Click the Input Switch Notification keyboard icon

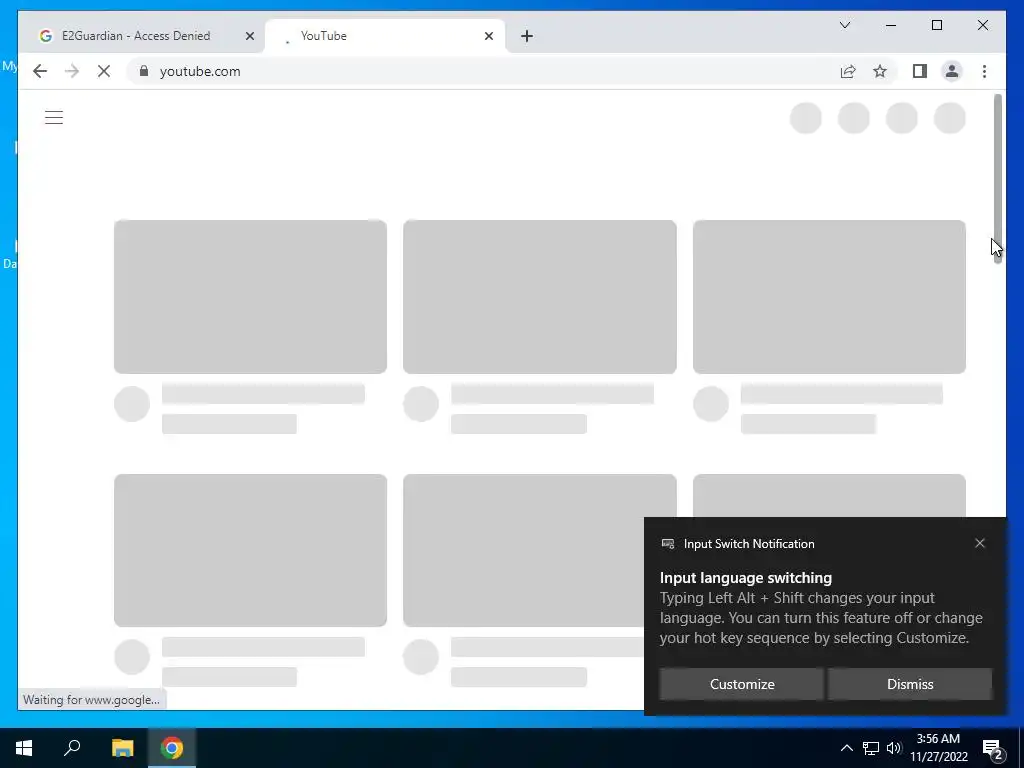(x=667, y=543)
